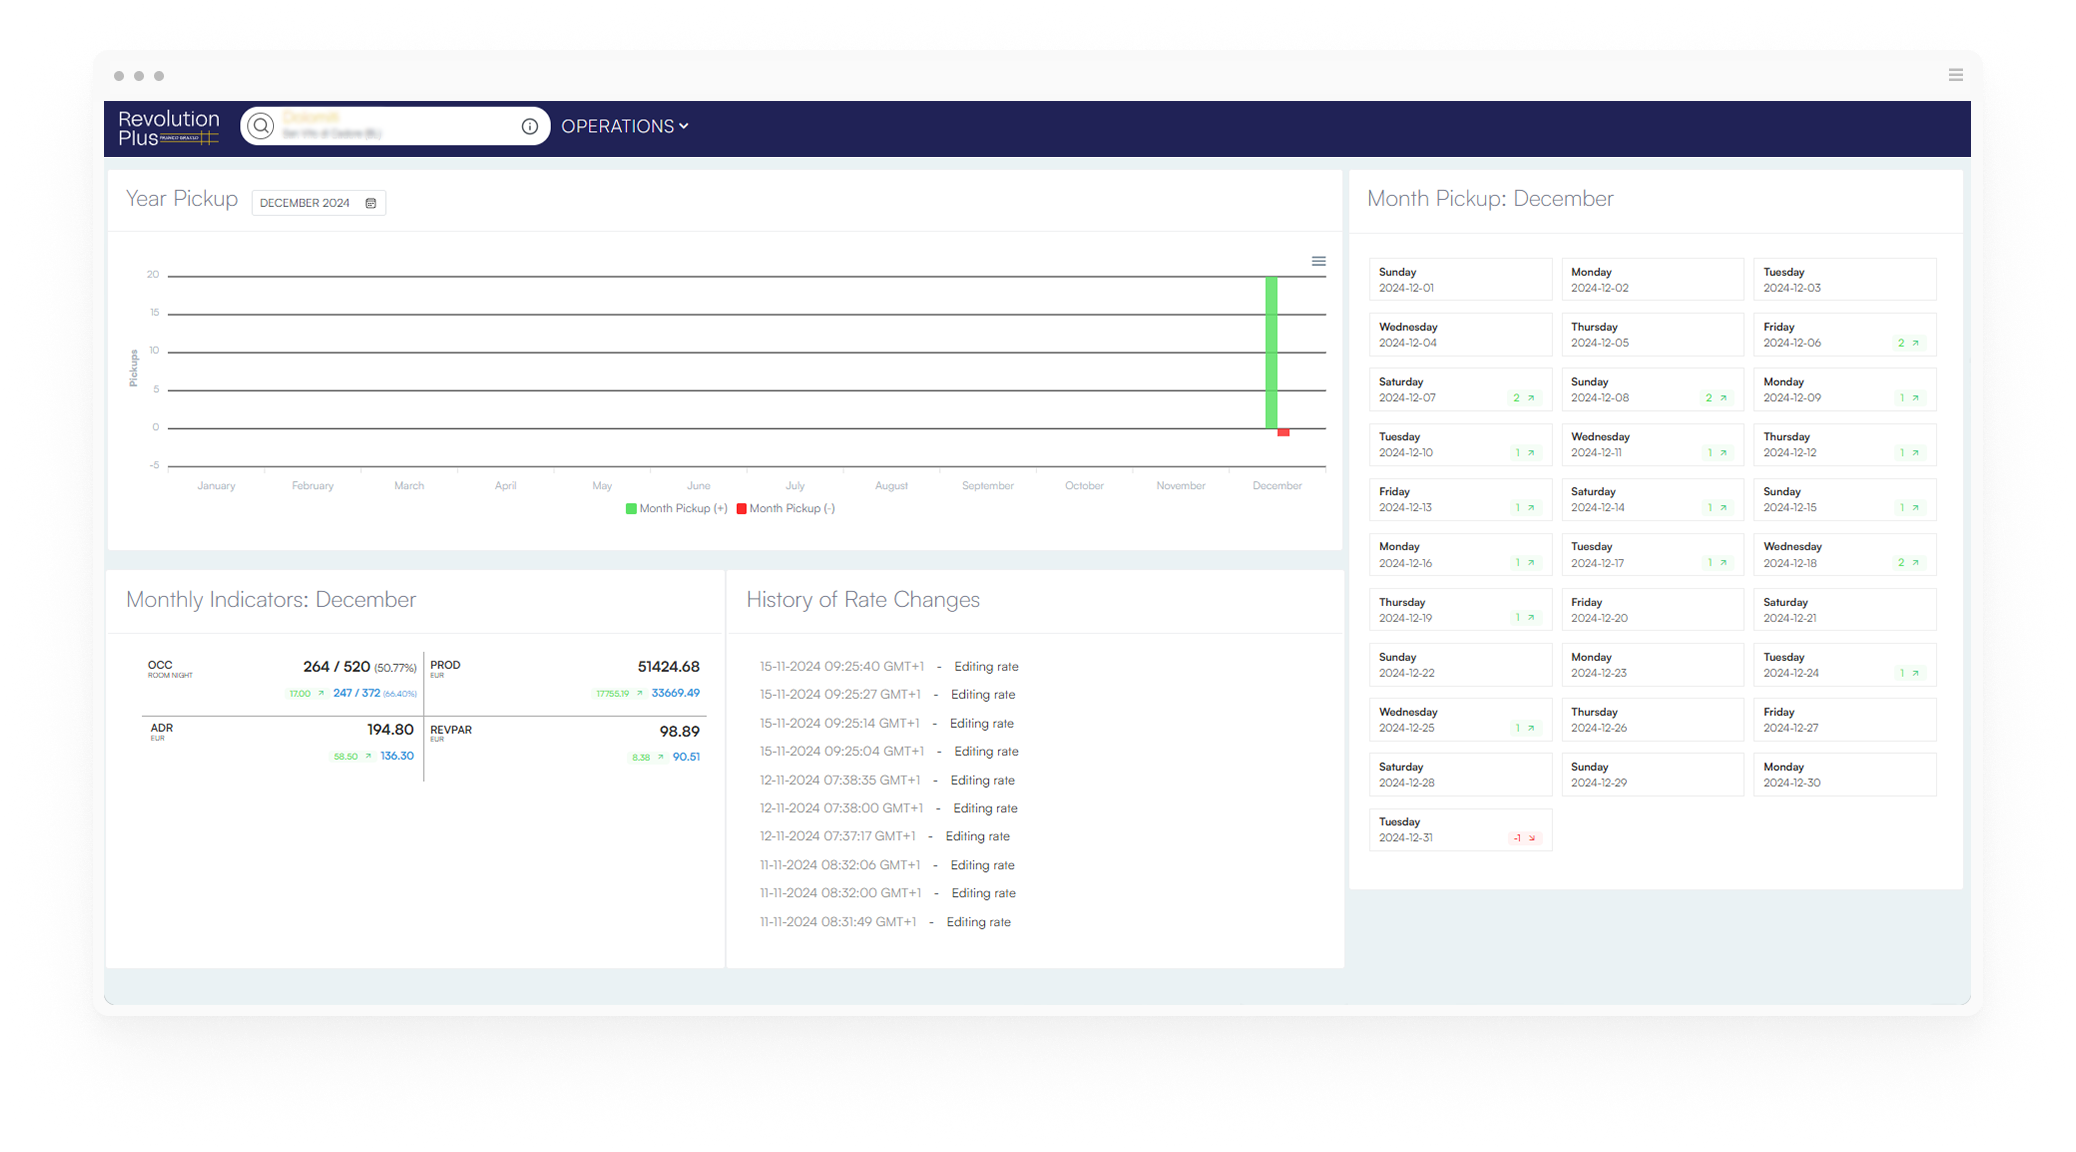Click the green December pickup bar

tap(1271, 352)
